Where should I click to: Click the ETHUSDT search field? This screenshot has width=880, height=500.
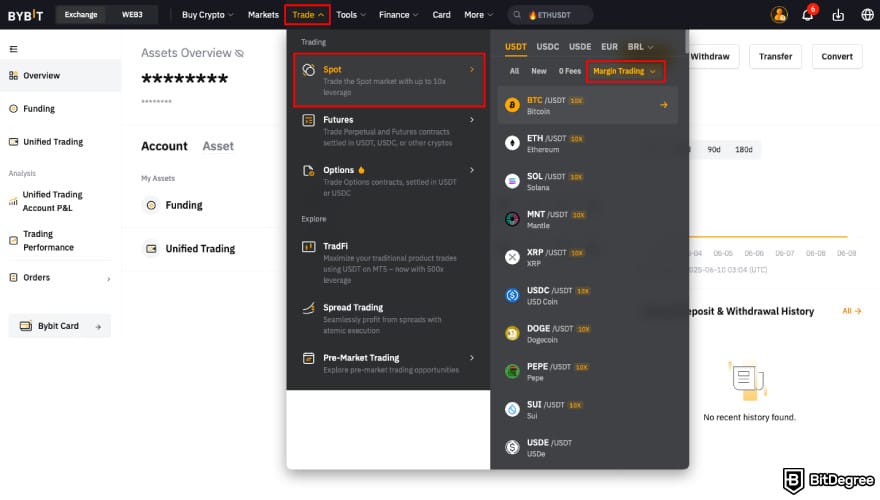[x=550, y=15]
